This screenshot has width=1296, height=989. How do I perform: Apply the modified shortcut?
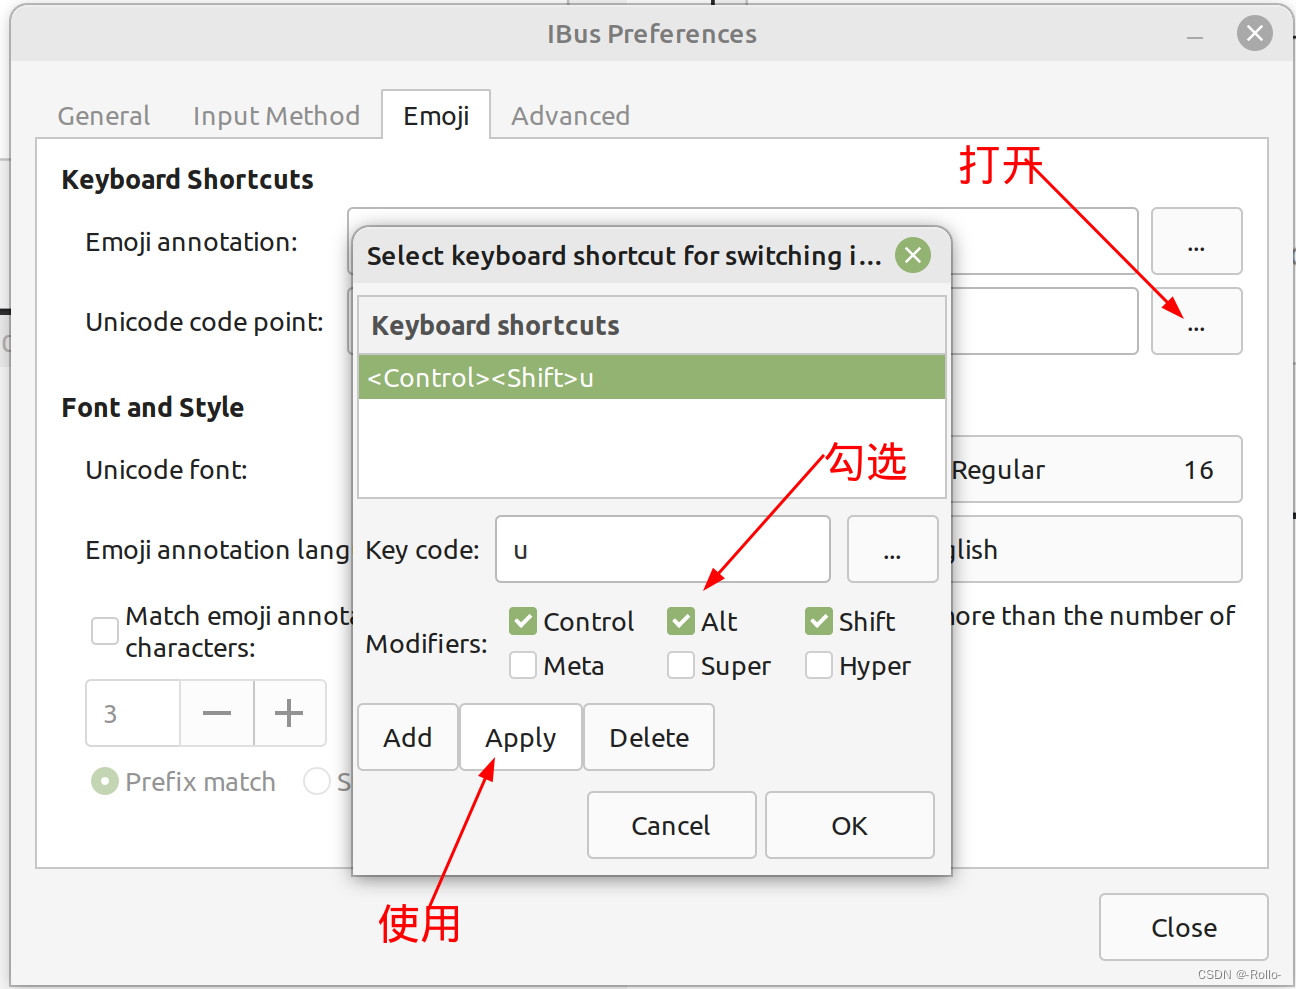(x=520, y=737)
